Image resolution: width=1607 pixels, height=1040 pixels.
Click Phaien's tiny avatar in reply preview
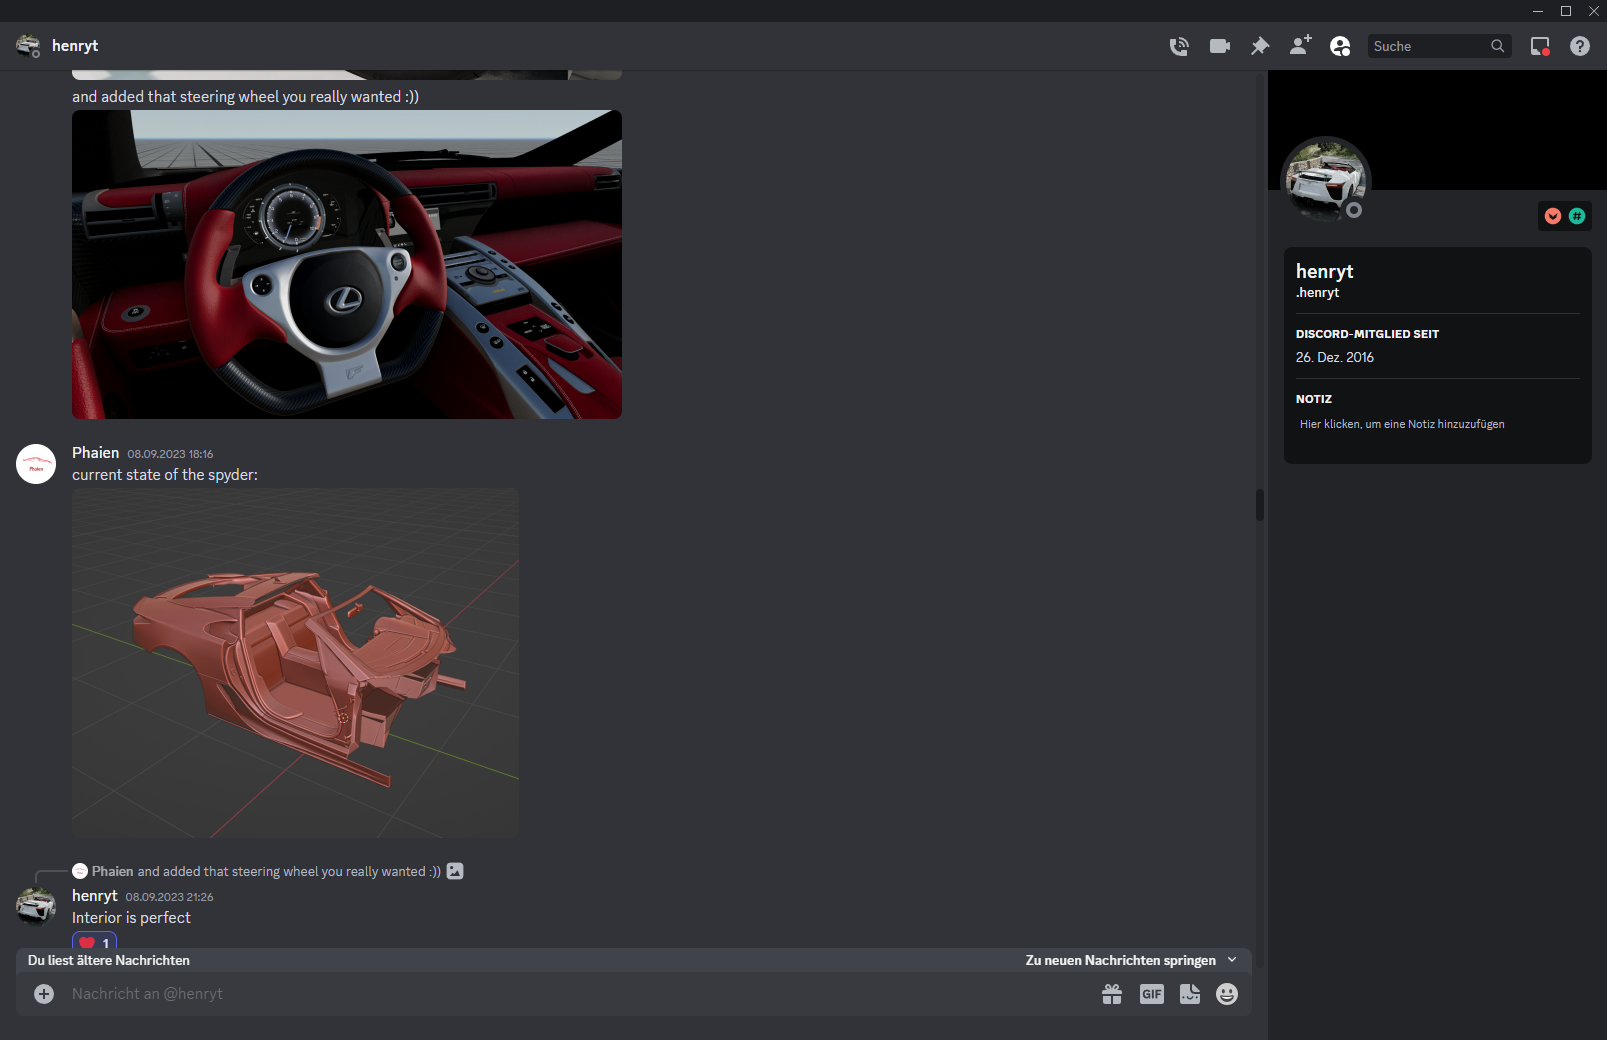[80, 871]
